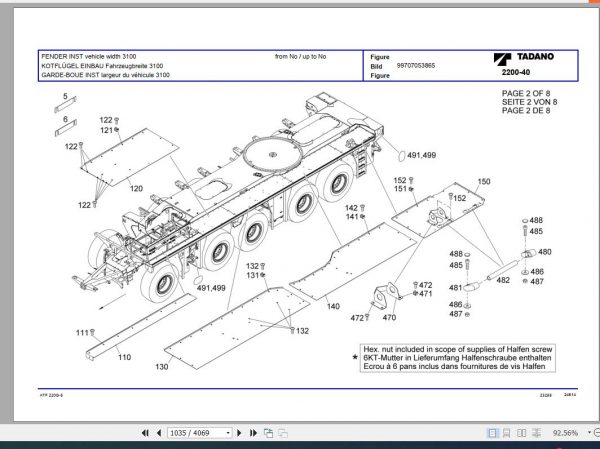The height and width of the screenshot is (449, 600).
Task: Click part label 470 in diagram
Action: [389, 317]
